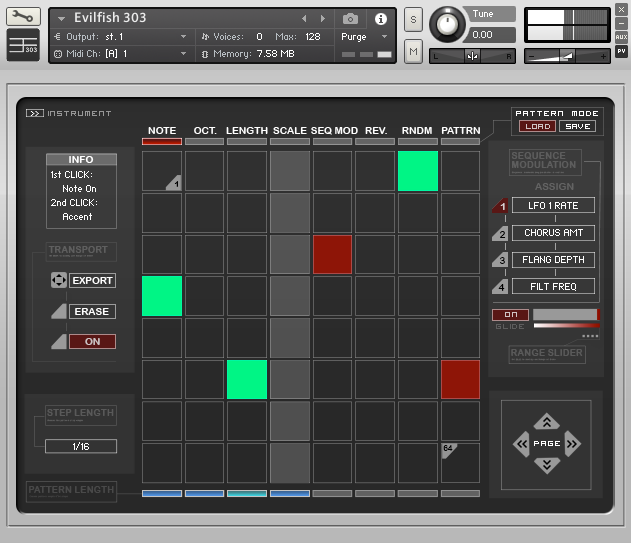Screen dimensions: 631x543
Task: Take a snapshot with the camera icon
Action: [x=350, y=19]
